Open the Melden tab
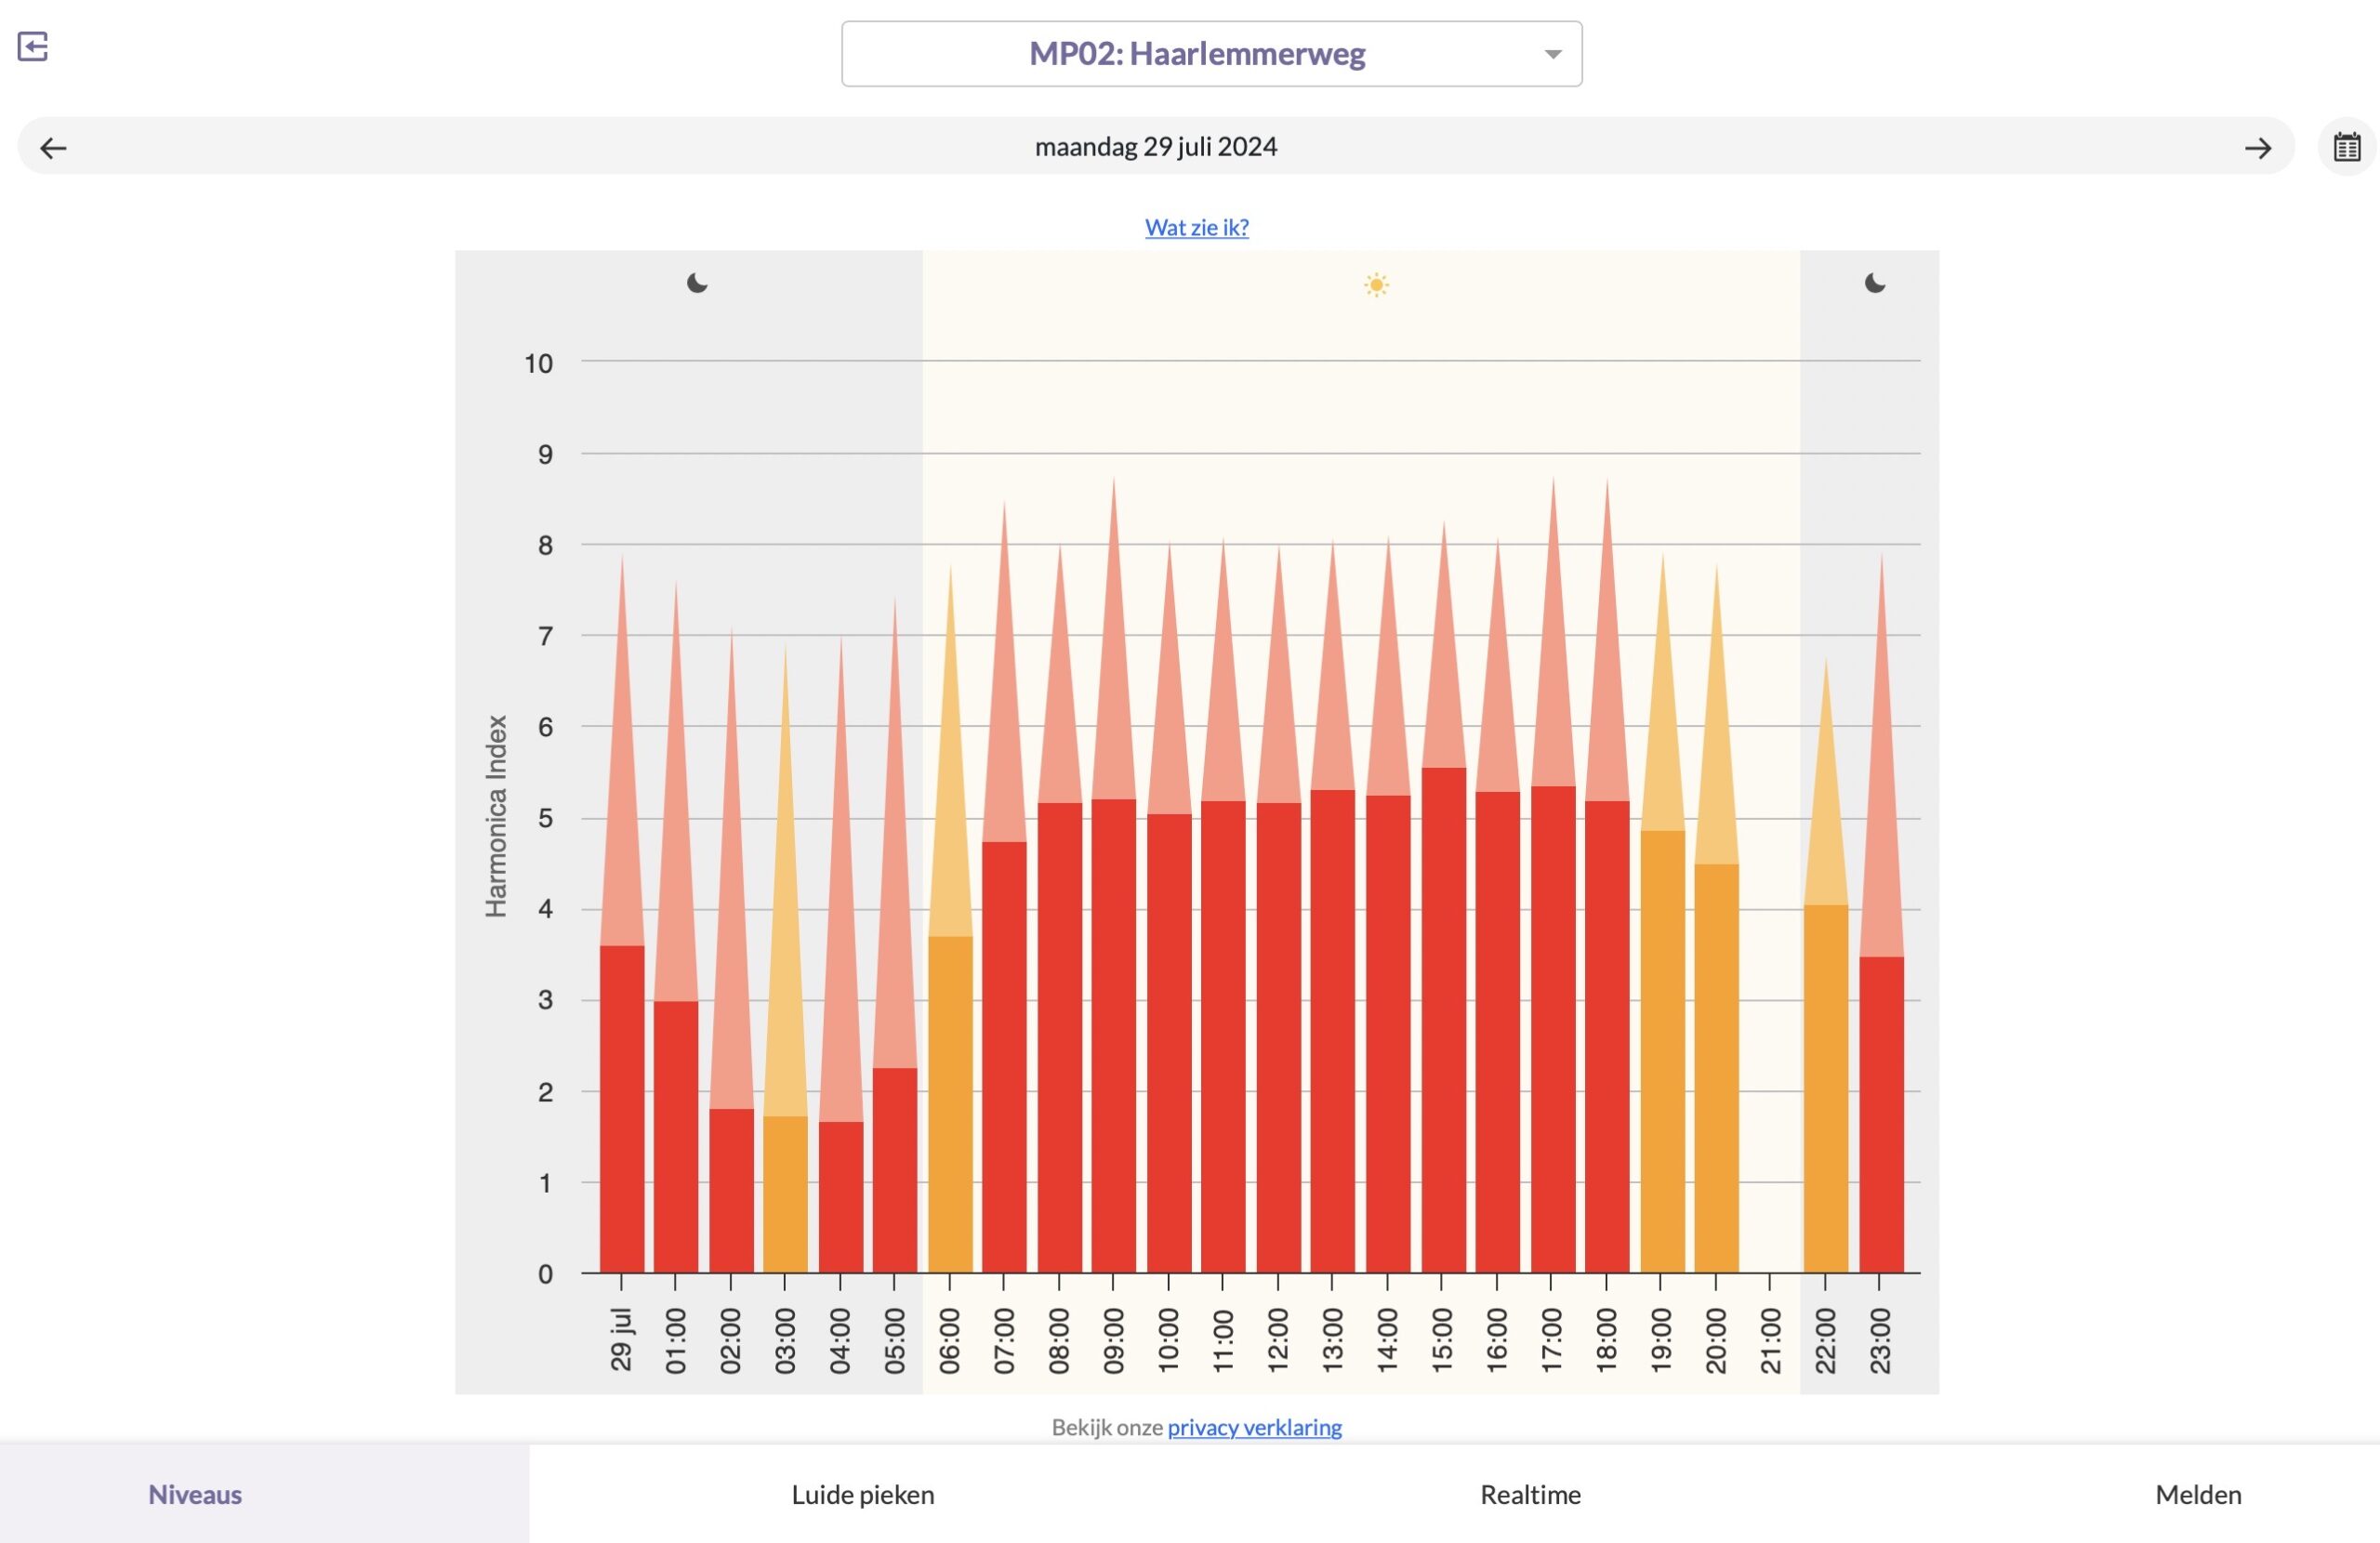This screenshot has height=1543, width=2380. click(2197, 1494)
